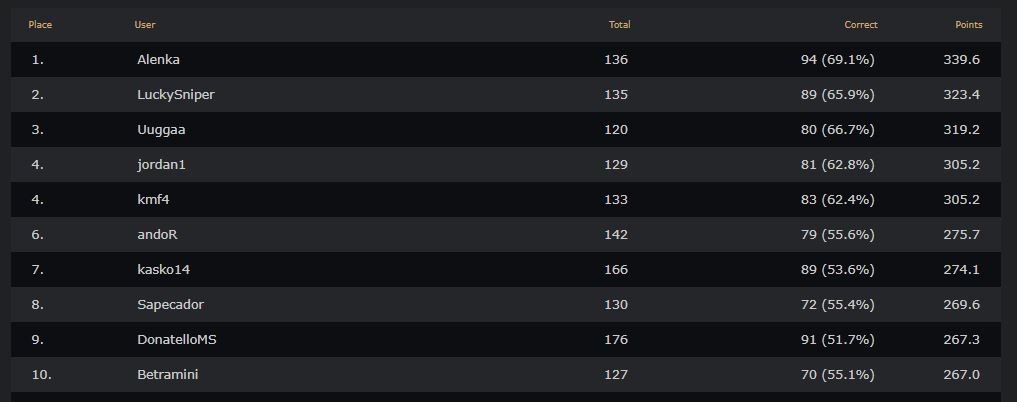This screenshot has width=1017, height=402.
Task: Sort table by Correct column
Action: 861,25
